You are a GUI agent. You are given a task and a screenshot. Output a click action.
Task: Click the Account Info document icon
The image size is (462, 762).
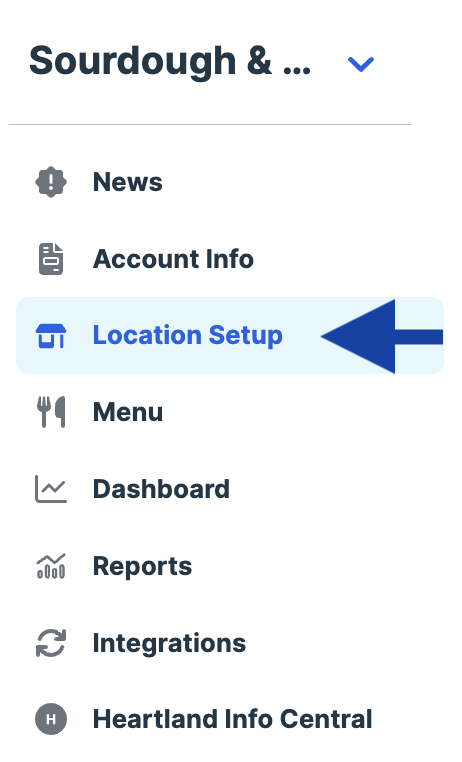tap(51, 259)
